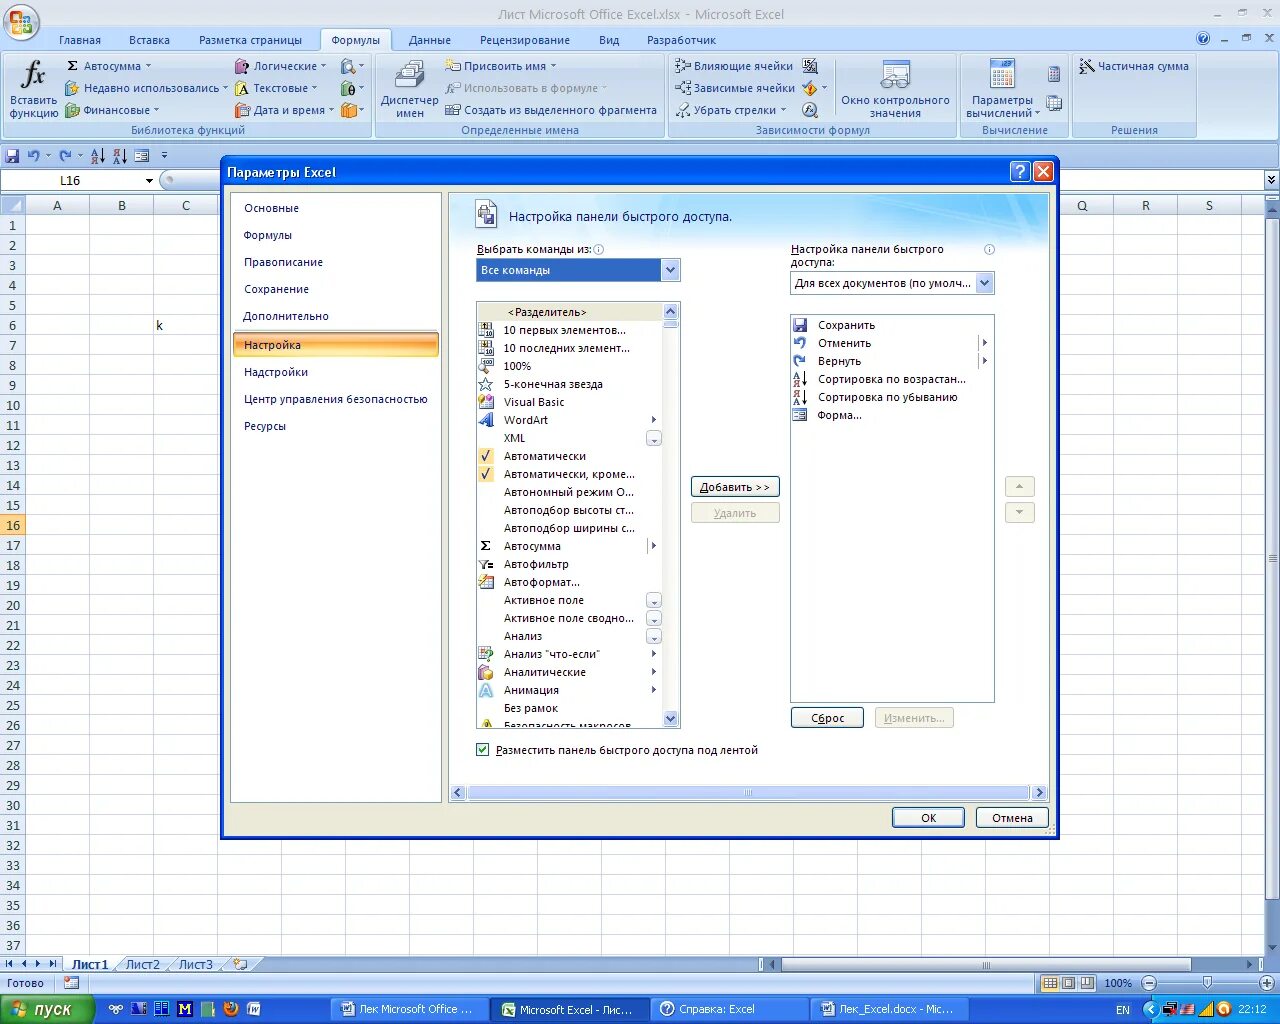Click the sort ascending icon in the quick access toolbar
This screenshot has height=1024, width=1280.
(x=97, y=156)
